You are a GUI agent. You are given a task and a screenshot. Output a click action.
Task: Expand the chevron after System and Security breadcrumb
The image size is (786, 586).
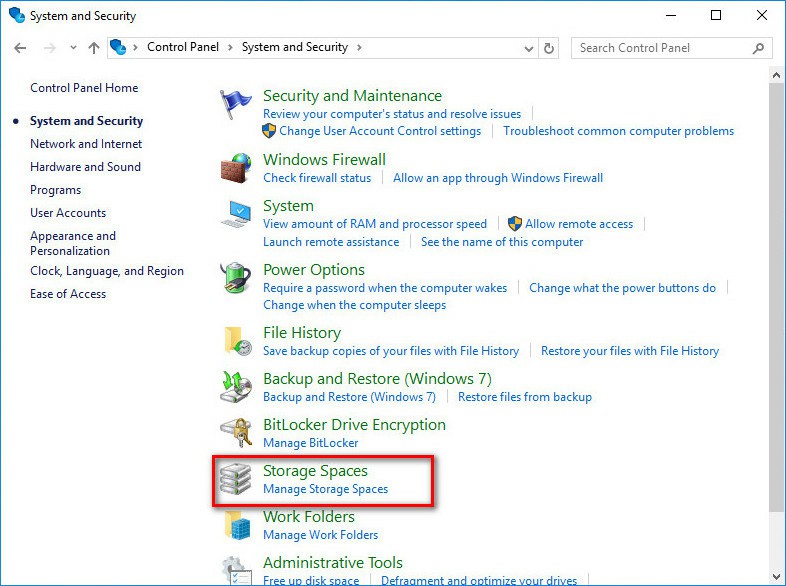point(359,48)
